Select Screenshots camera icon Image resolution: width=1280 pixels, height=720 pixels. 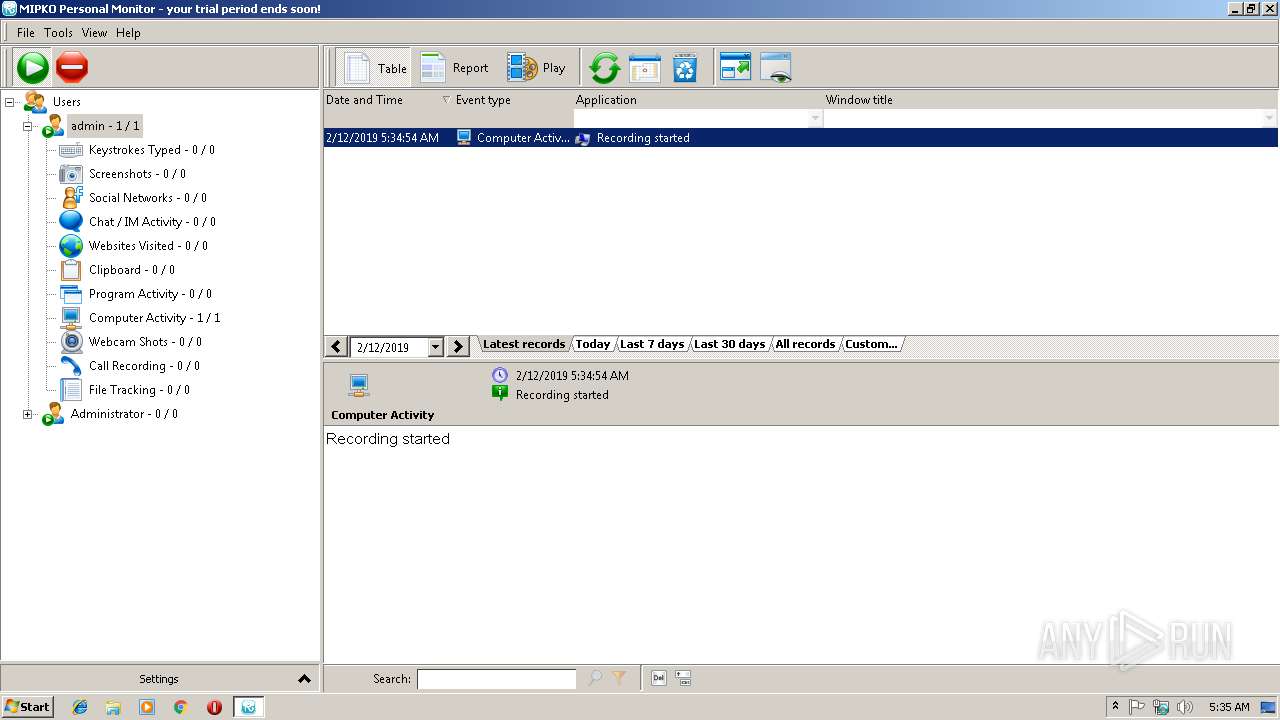click(x=71, y=174)
